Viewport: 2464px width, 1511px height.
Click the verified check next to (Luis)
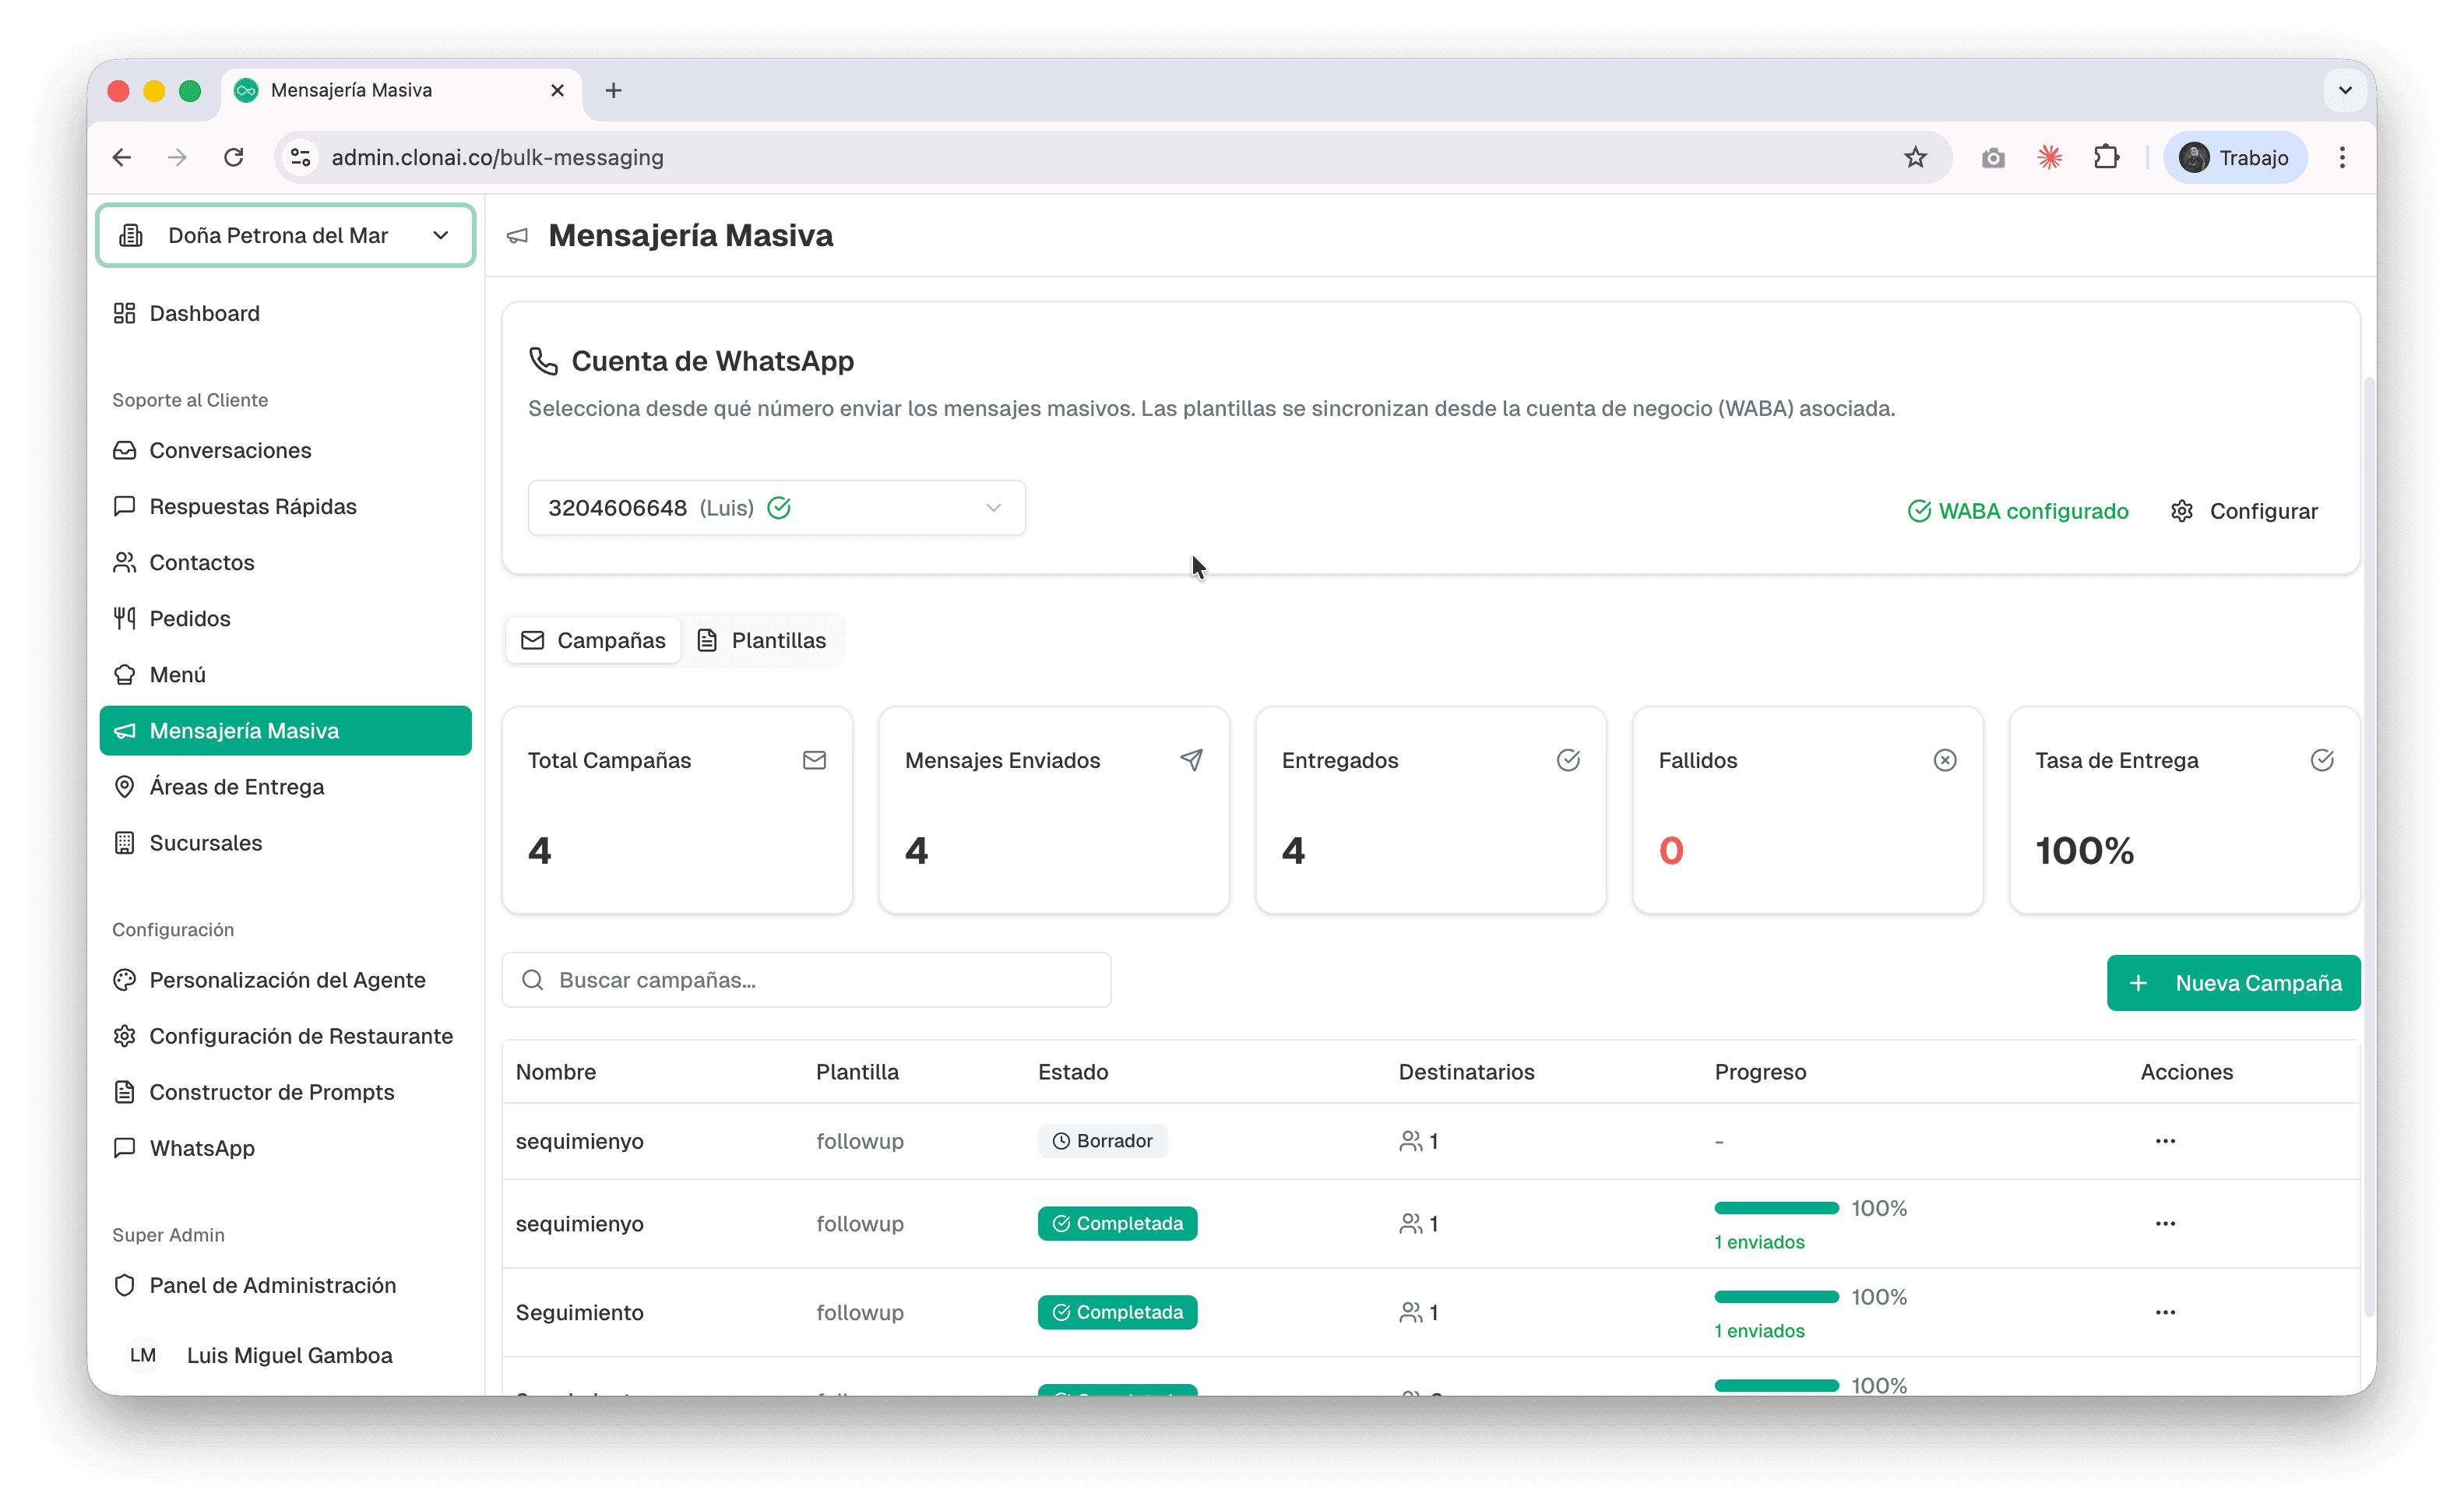point(779,508)
